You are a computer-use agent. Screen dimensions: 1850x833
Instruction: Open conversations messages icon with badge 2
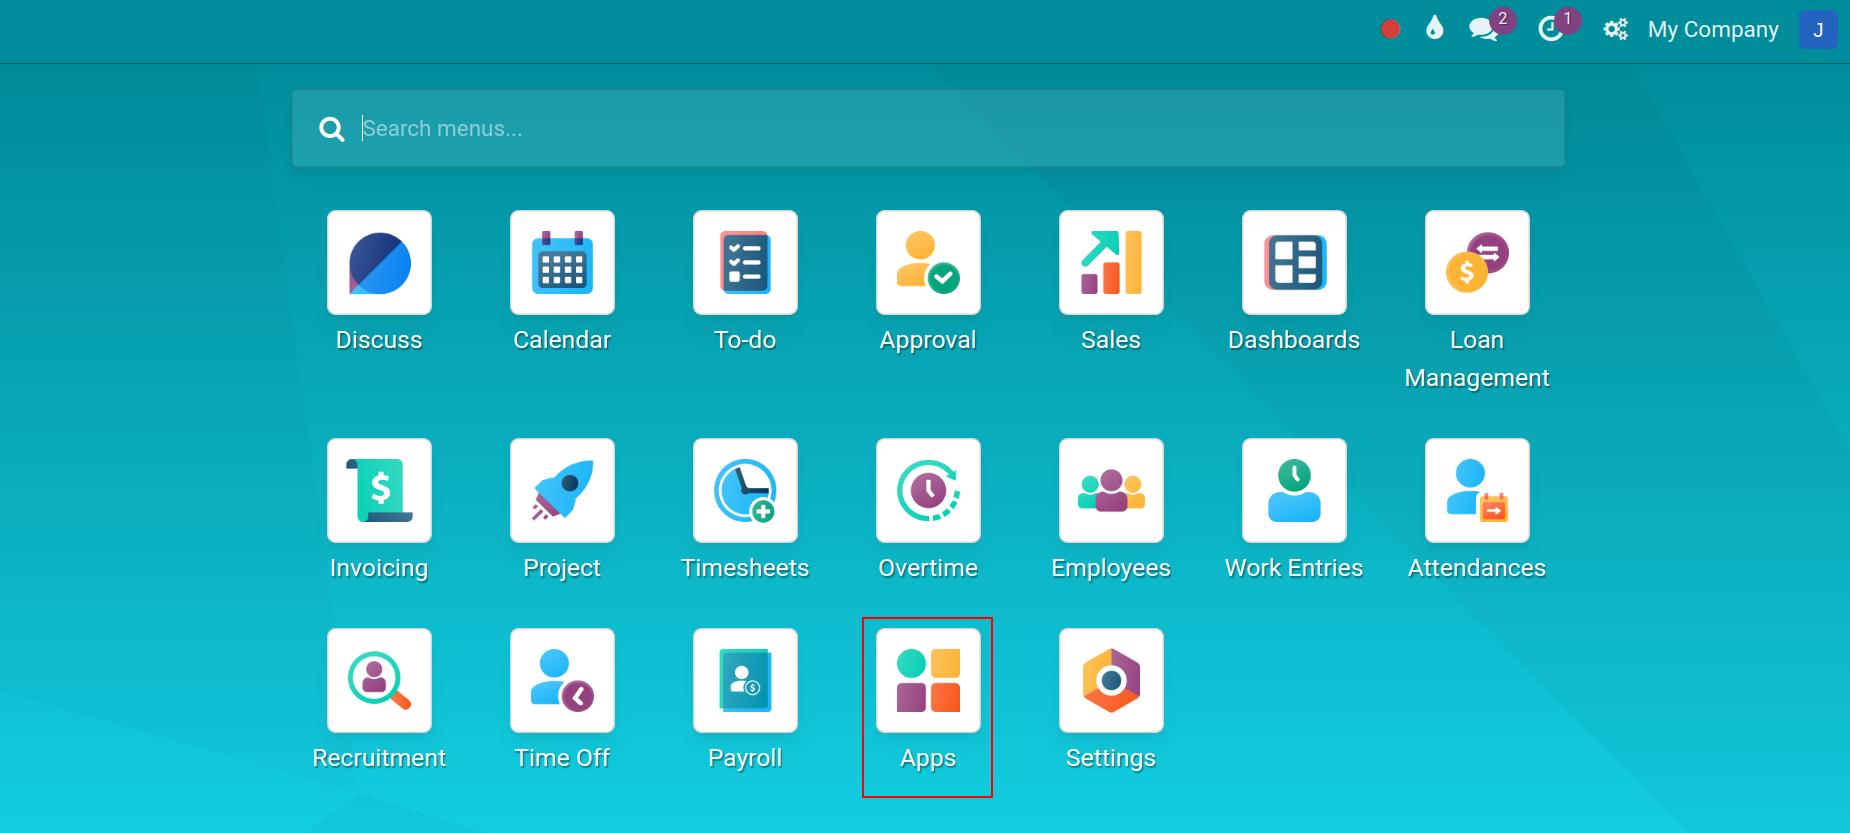pyautogui.click(x=1484, y=29)
